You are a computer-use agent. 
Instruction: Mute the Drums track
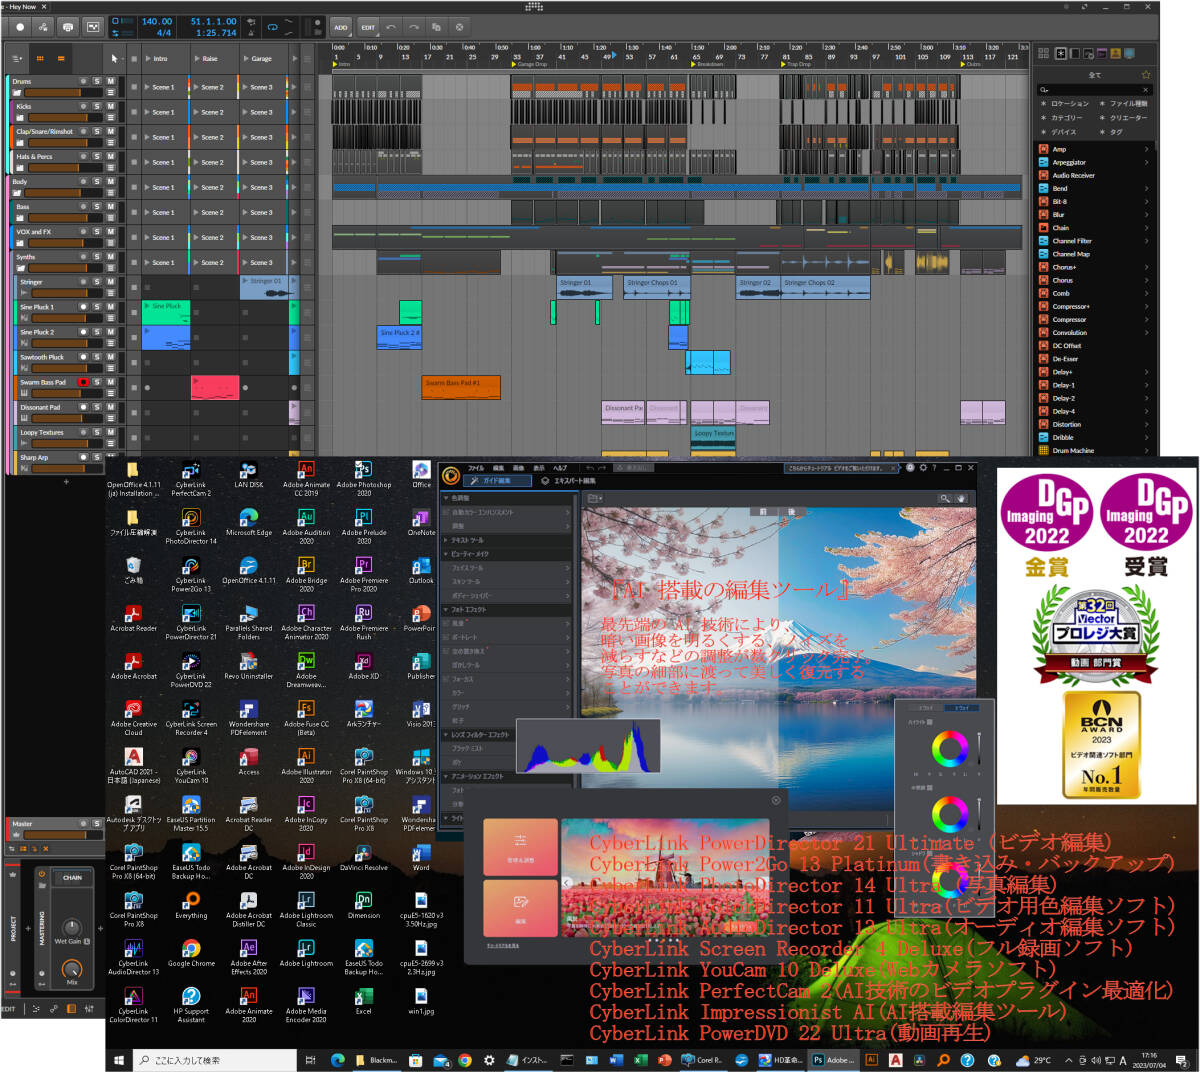(x=110, y=81)
